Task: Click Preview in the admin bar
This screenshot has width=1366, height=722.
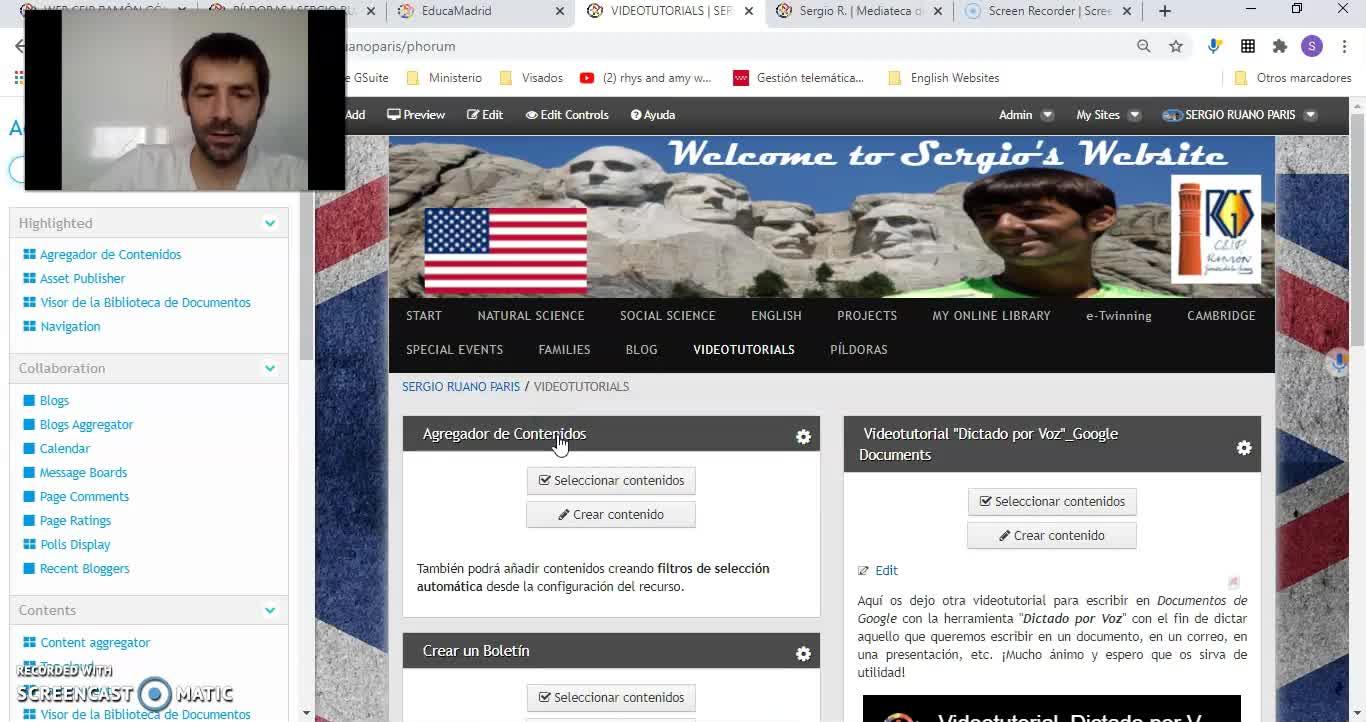Action: point(416,115)
